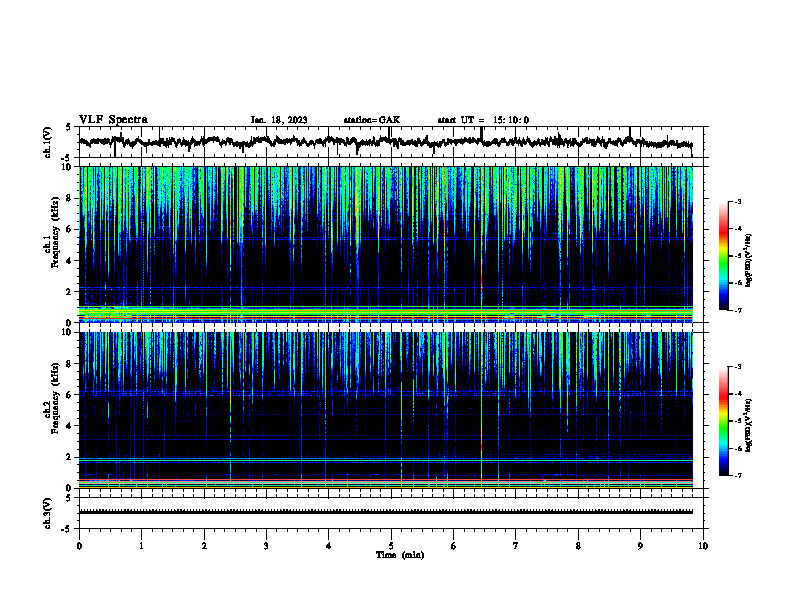This screenshot has height=612, width=792.
Task: Click the "8" kHz tick on ch.2 frequency axis
Action: tap(71, 364)
